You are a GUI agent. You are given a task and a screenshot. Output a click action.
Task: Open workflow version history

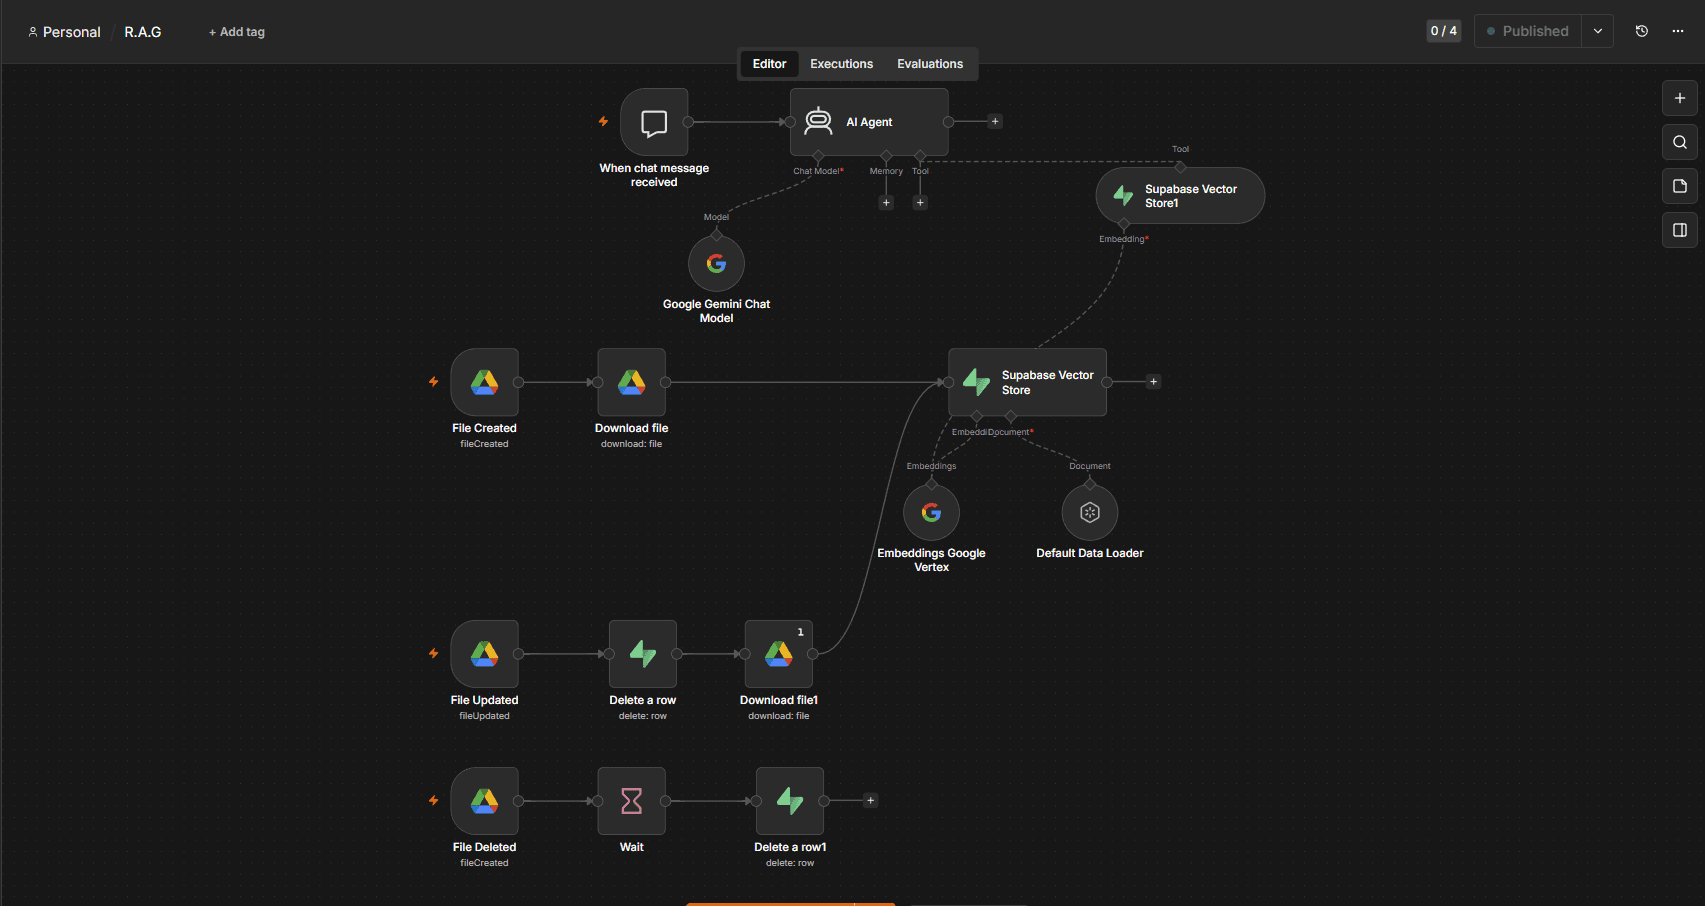tap(1642, 31)
